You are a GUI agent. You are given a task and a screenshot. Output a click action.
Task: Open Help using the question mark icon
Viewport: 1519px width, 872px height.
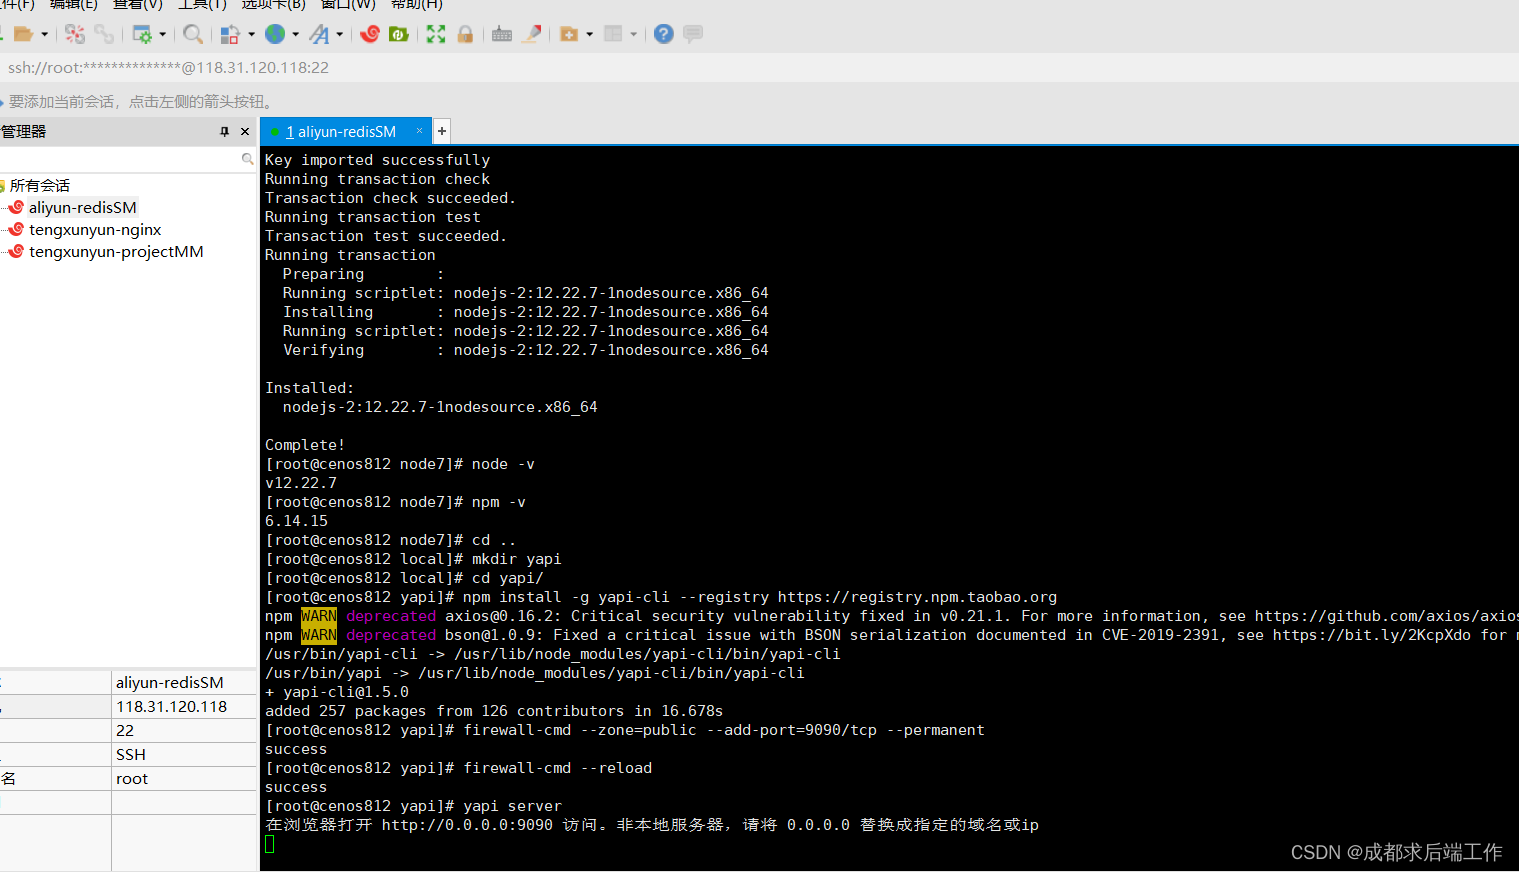tap(663, 33)
